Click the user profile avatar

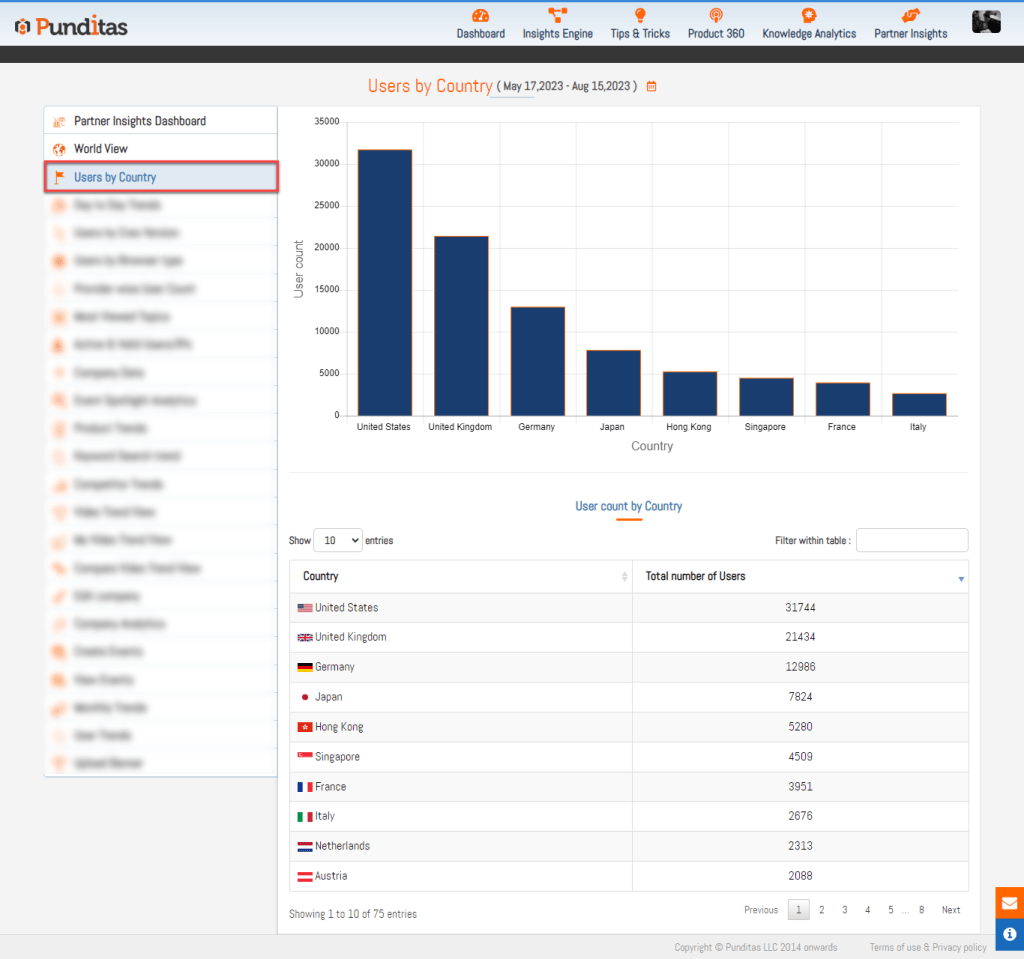click(x=986, y=22)
